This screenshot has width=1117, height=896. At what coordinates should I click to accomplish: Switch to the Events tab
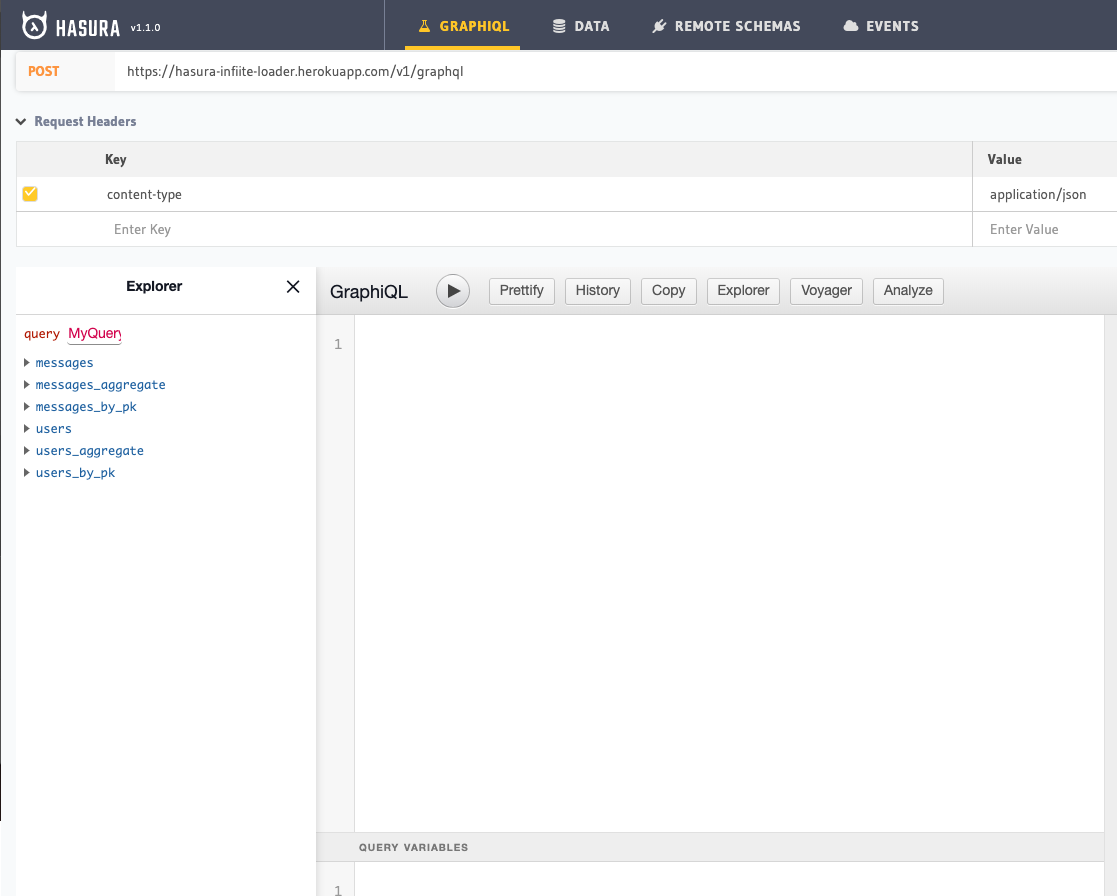pyautogui.click(x=891, y=27)
